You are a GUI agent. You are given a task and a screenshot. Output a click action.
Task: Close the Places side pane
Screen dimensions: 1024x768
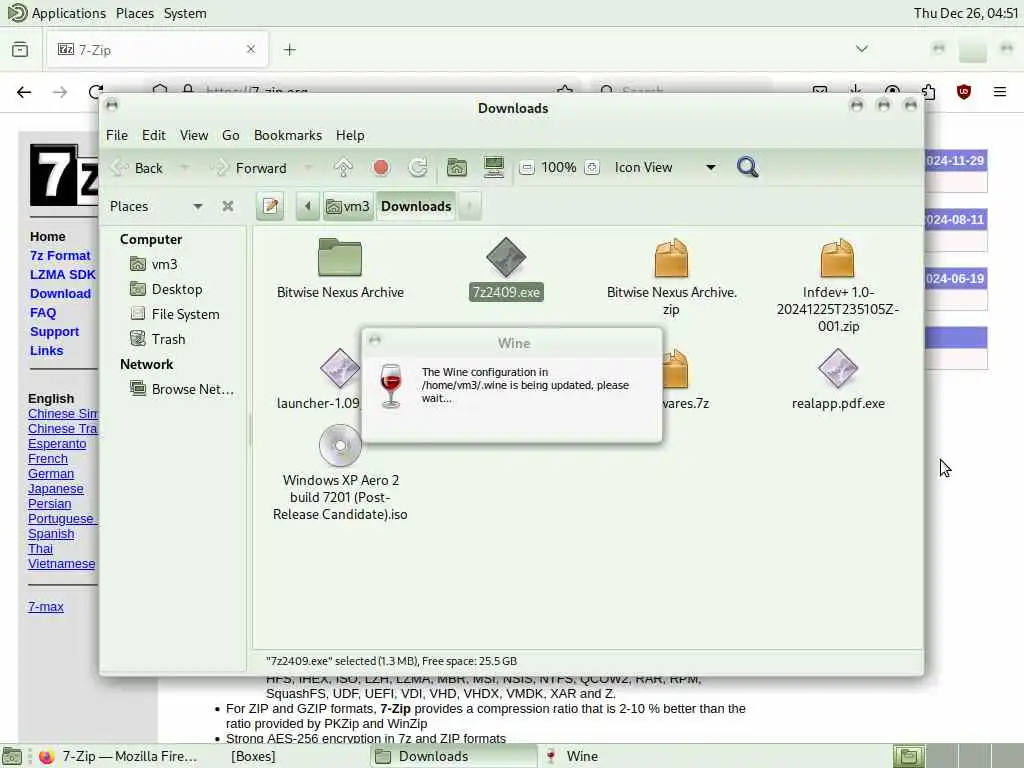click(x=227, y=206)
